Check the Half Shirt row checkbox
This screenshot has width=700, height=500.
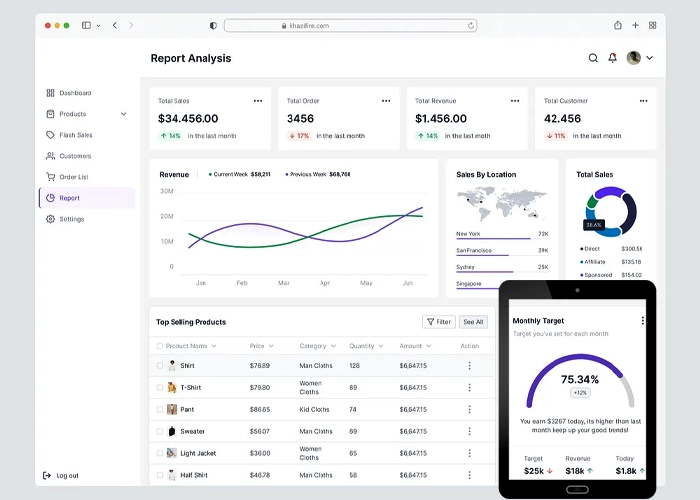(160, 475)
